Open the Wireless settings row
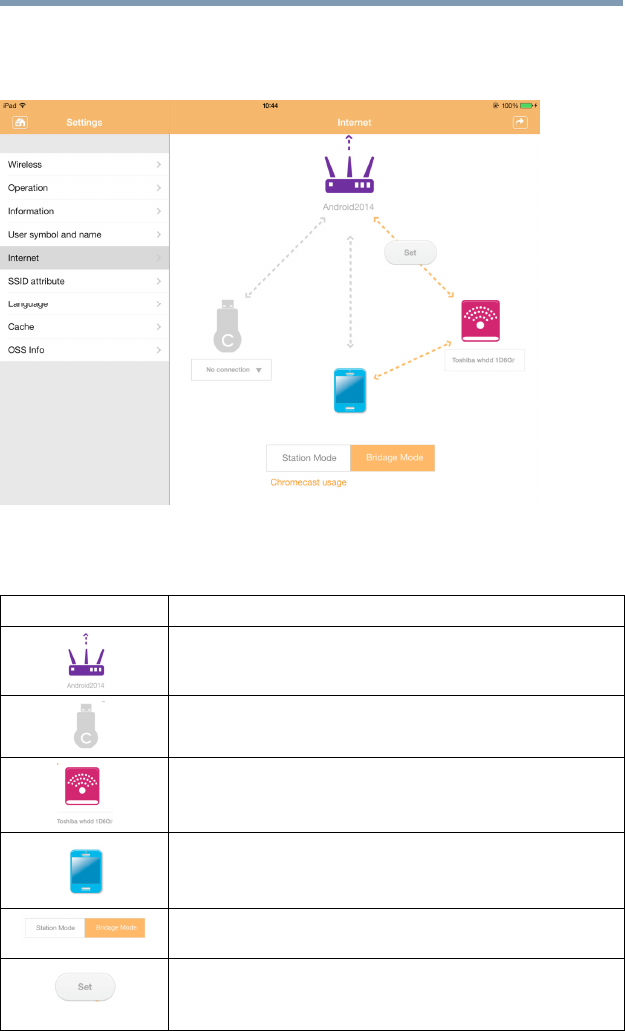 pos(85,164)
